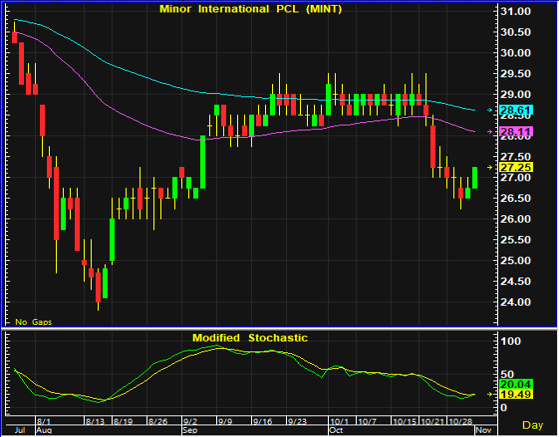Viewport: 559px width, 437px height.
Task: Select the magenta 28.11 moving average label
Action: point(516,132)
